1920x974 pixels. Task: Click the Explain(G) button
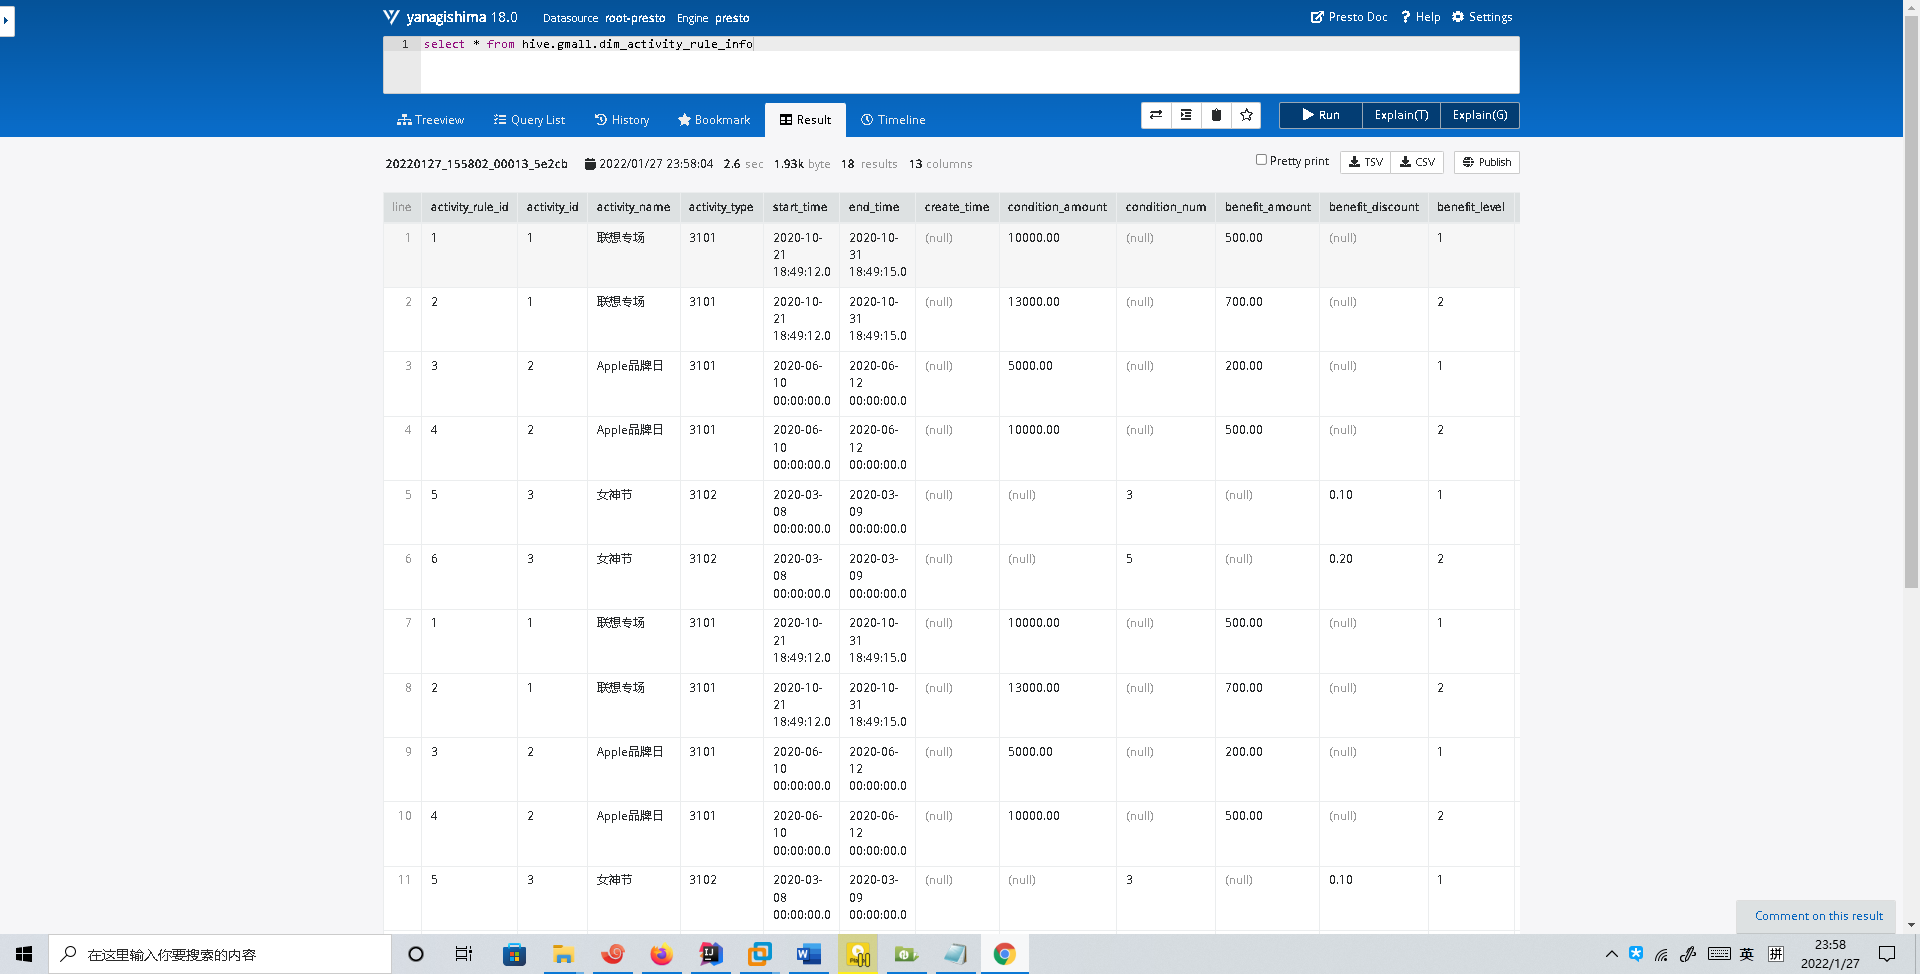click(x=1480, y=115)
